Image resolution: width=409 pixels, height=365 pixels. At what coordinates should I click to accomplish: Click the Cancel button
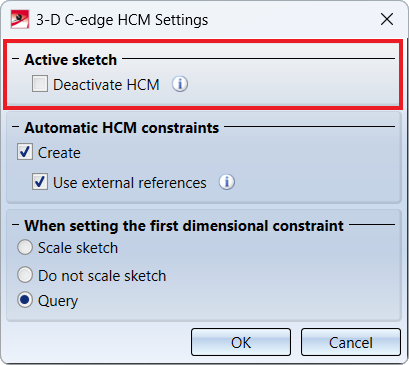tap(351, 342)
